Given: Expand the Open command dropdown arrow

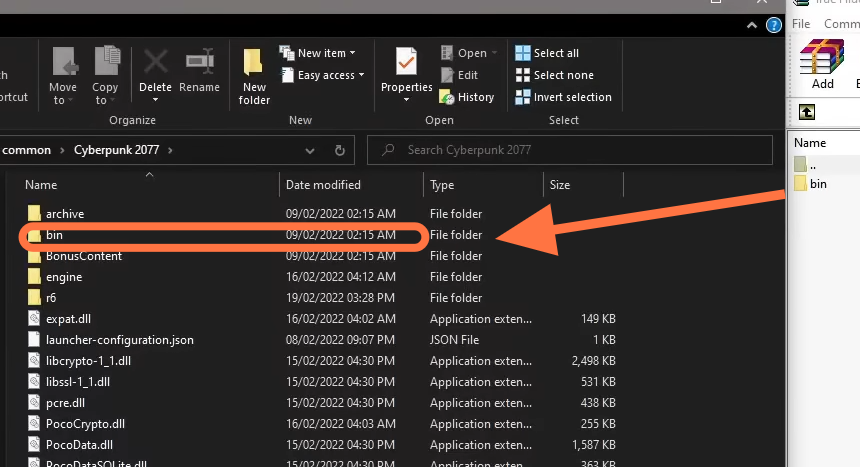Looking at the screenshot, I should 494,53.
